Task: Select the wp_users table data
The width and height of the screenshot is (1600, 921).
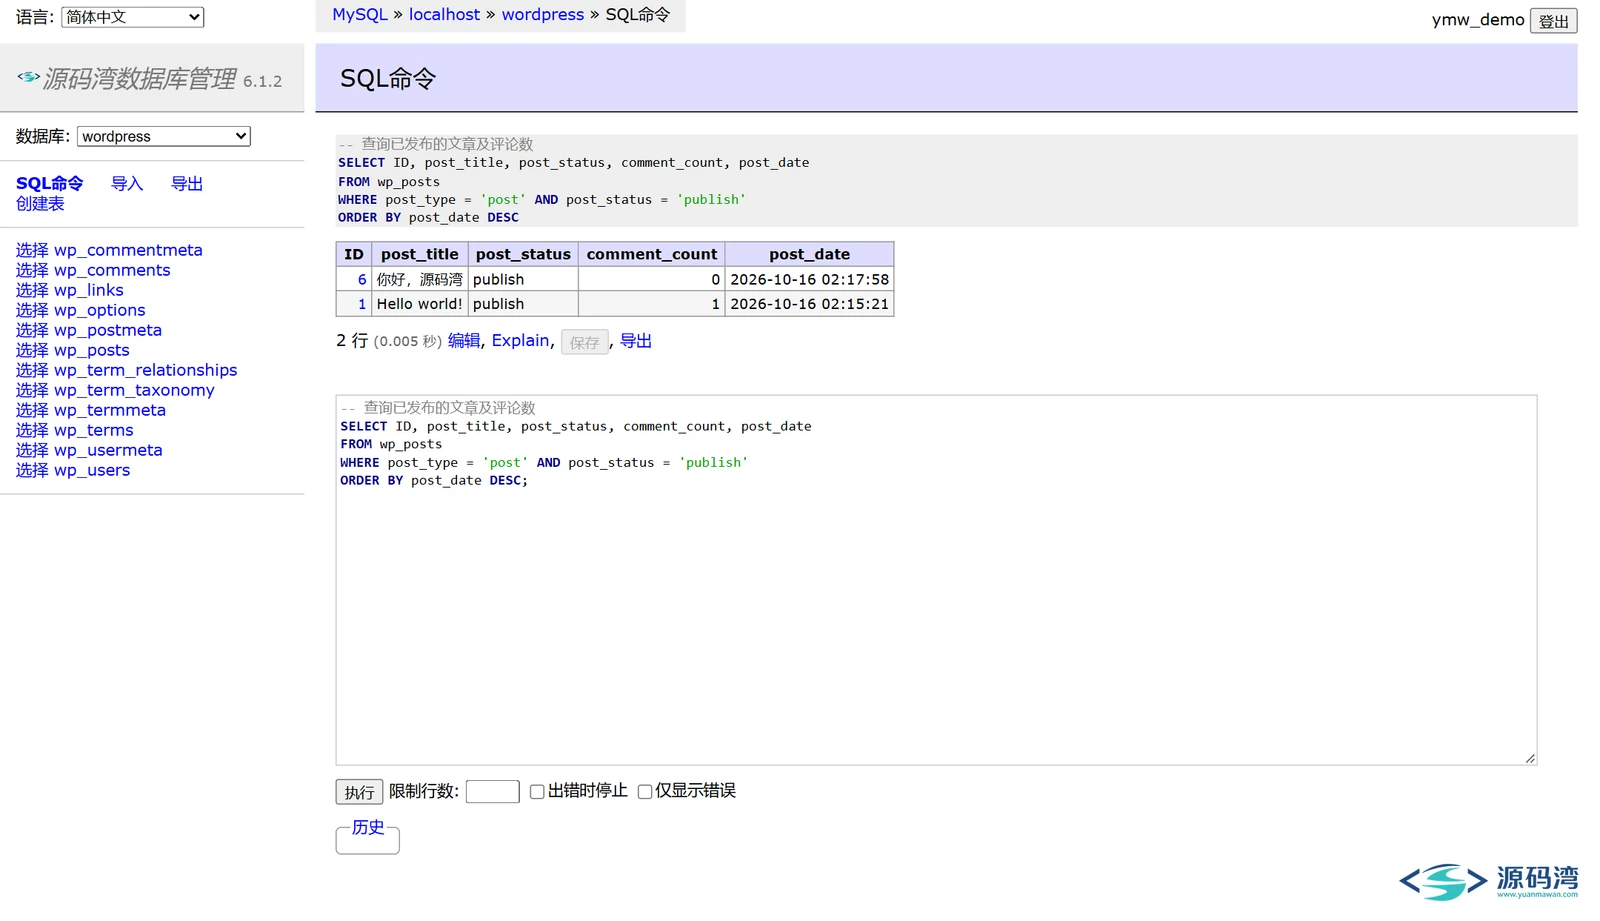Action: click(32, 470)
